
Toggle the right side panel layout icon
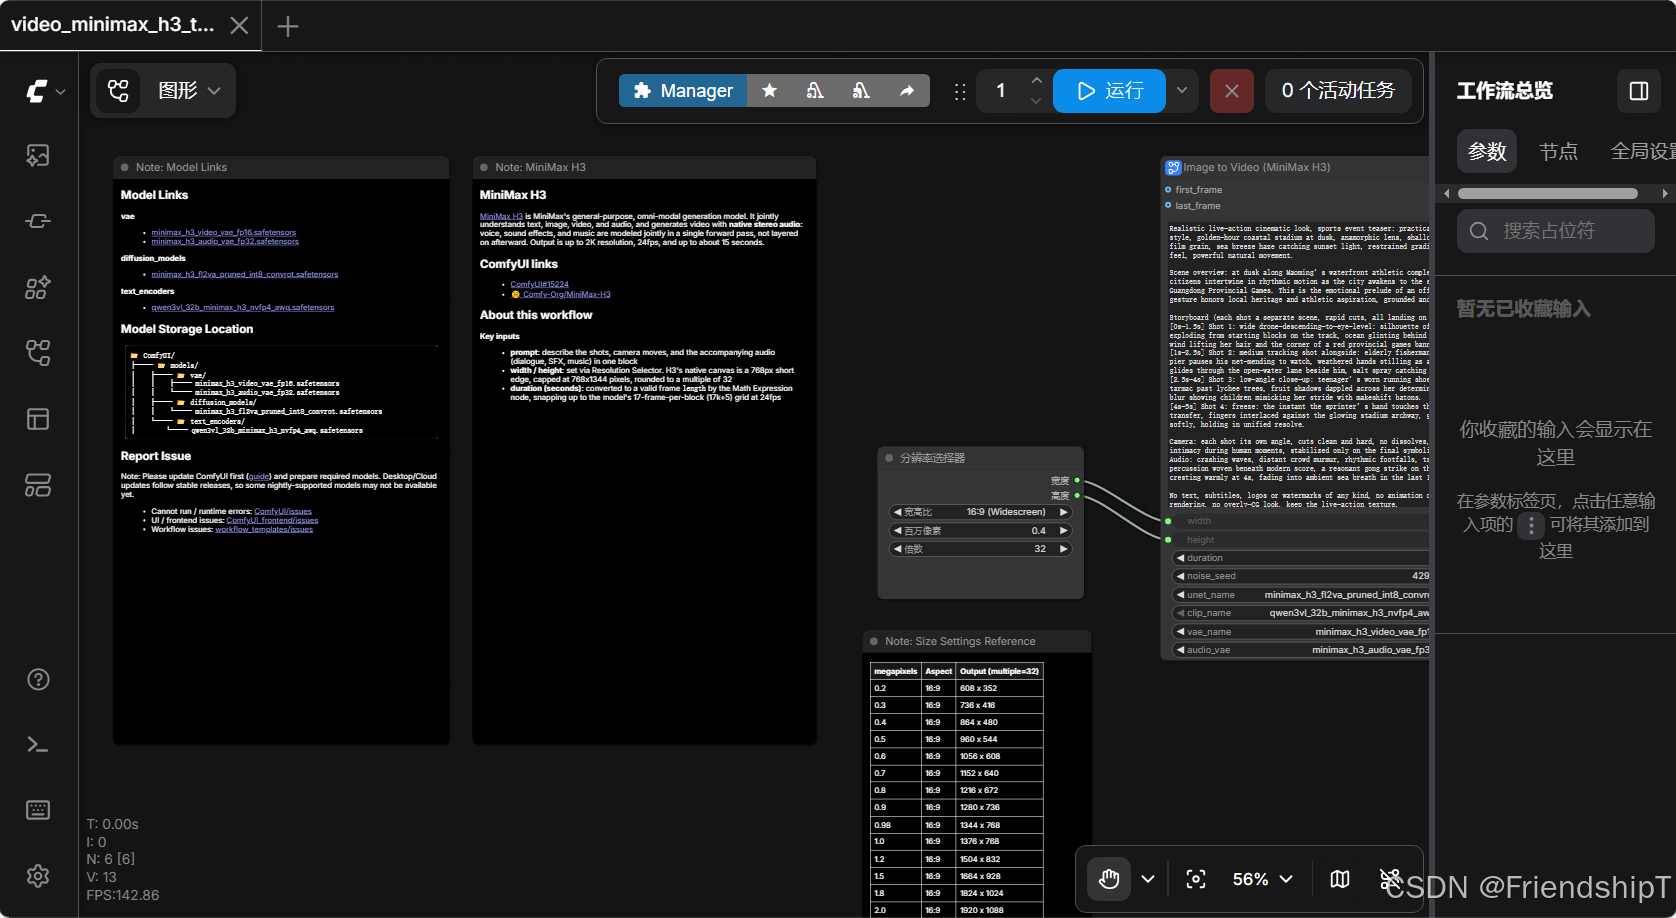pyautogui.click(x=1639, y=91)
